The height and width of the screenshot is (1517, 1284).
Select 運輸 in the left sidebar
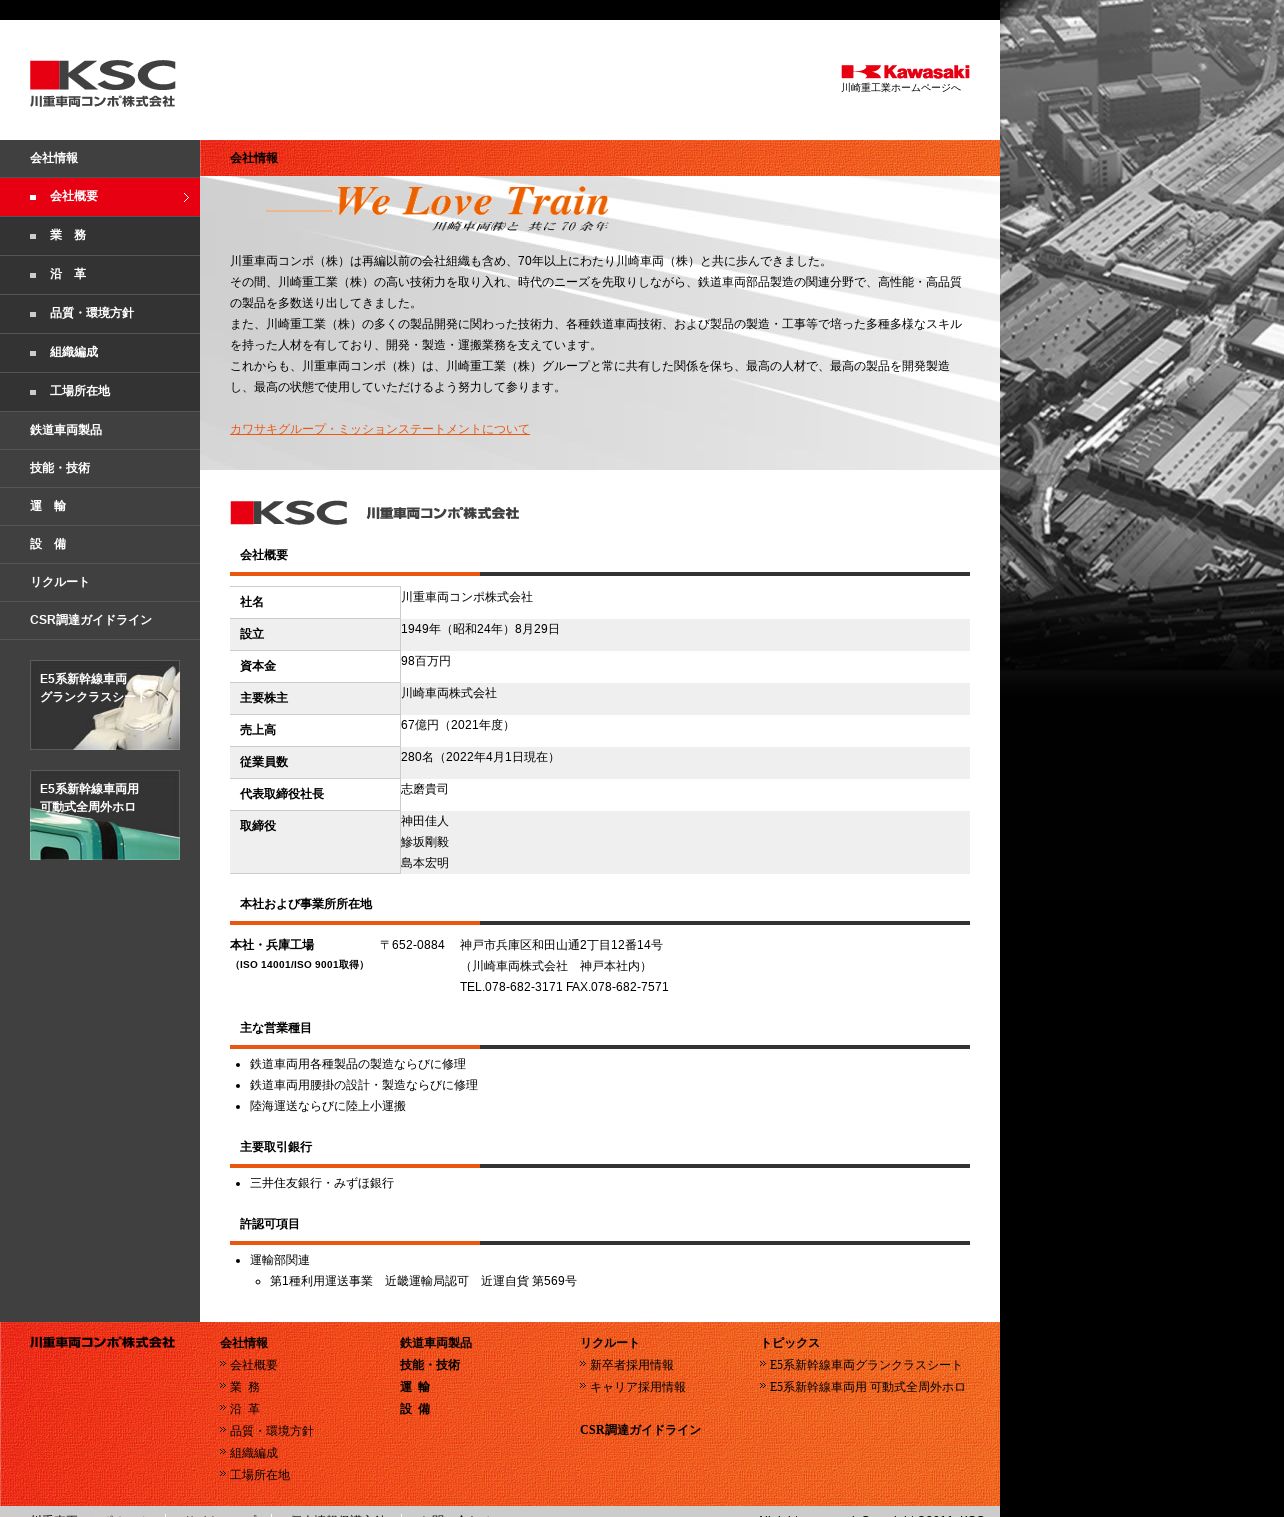(100, 506)
